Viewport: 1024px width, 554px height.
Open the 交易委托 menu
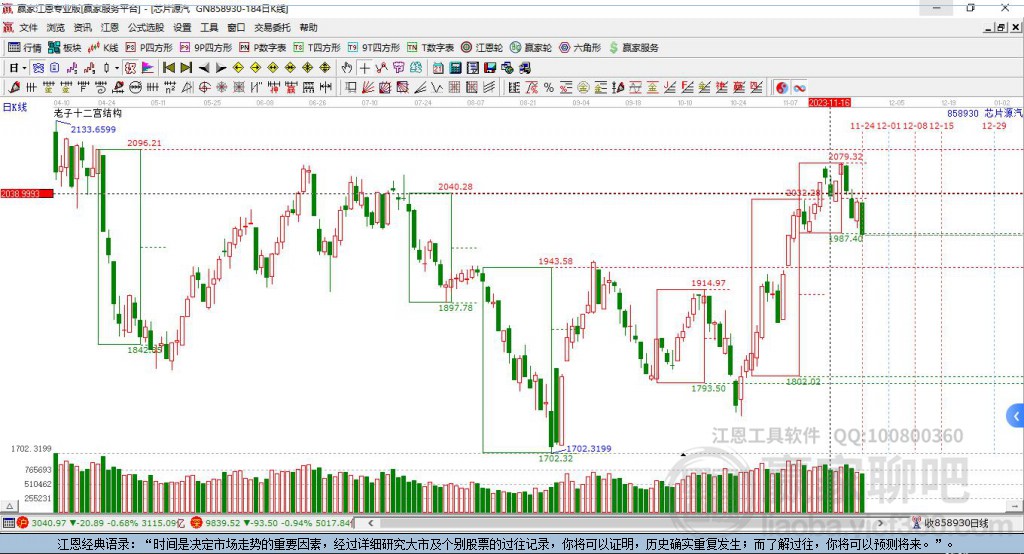pos(272,27)
